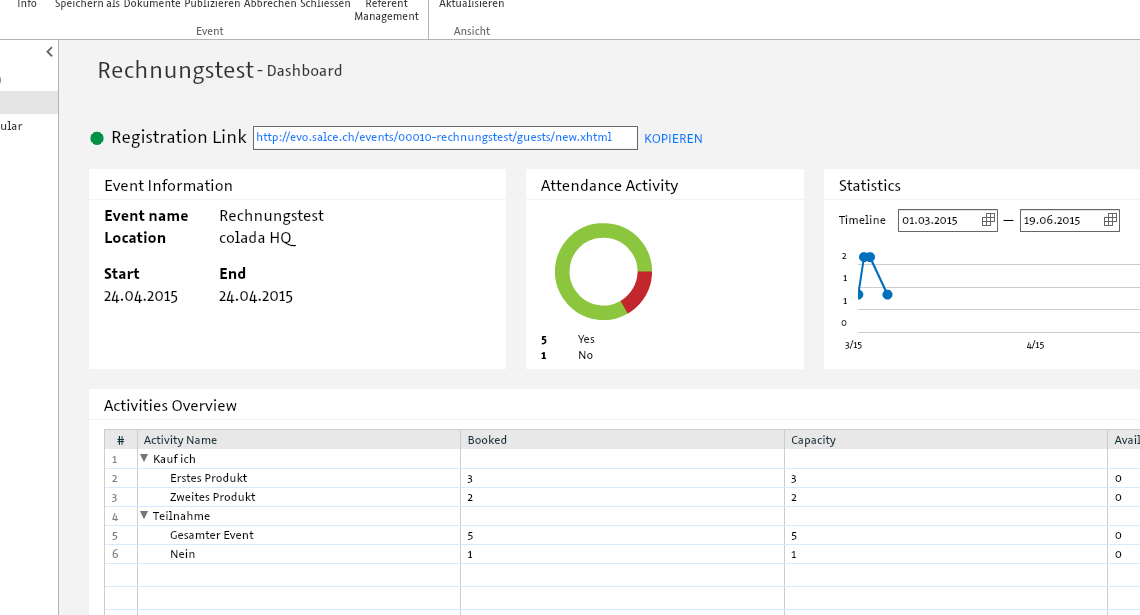Click the # column header
Image resolution: width=1140 pixels, height=615 pixels.
click(x=121, y=440)
